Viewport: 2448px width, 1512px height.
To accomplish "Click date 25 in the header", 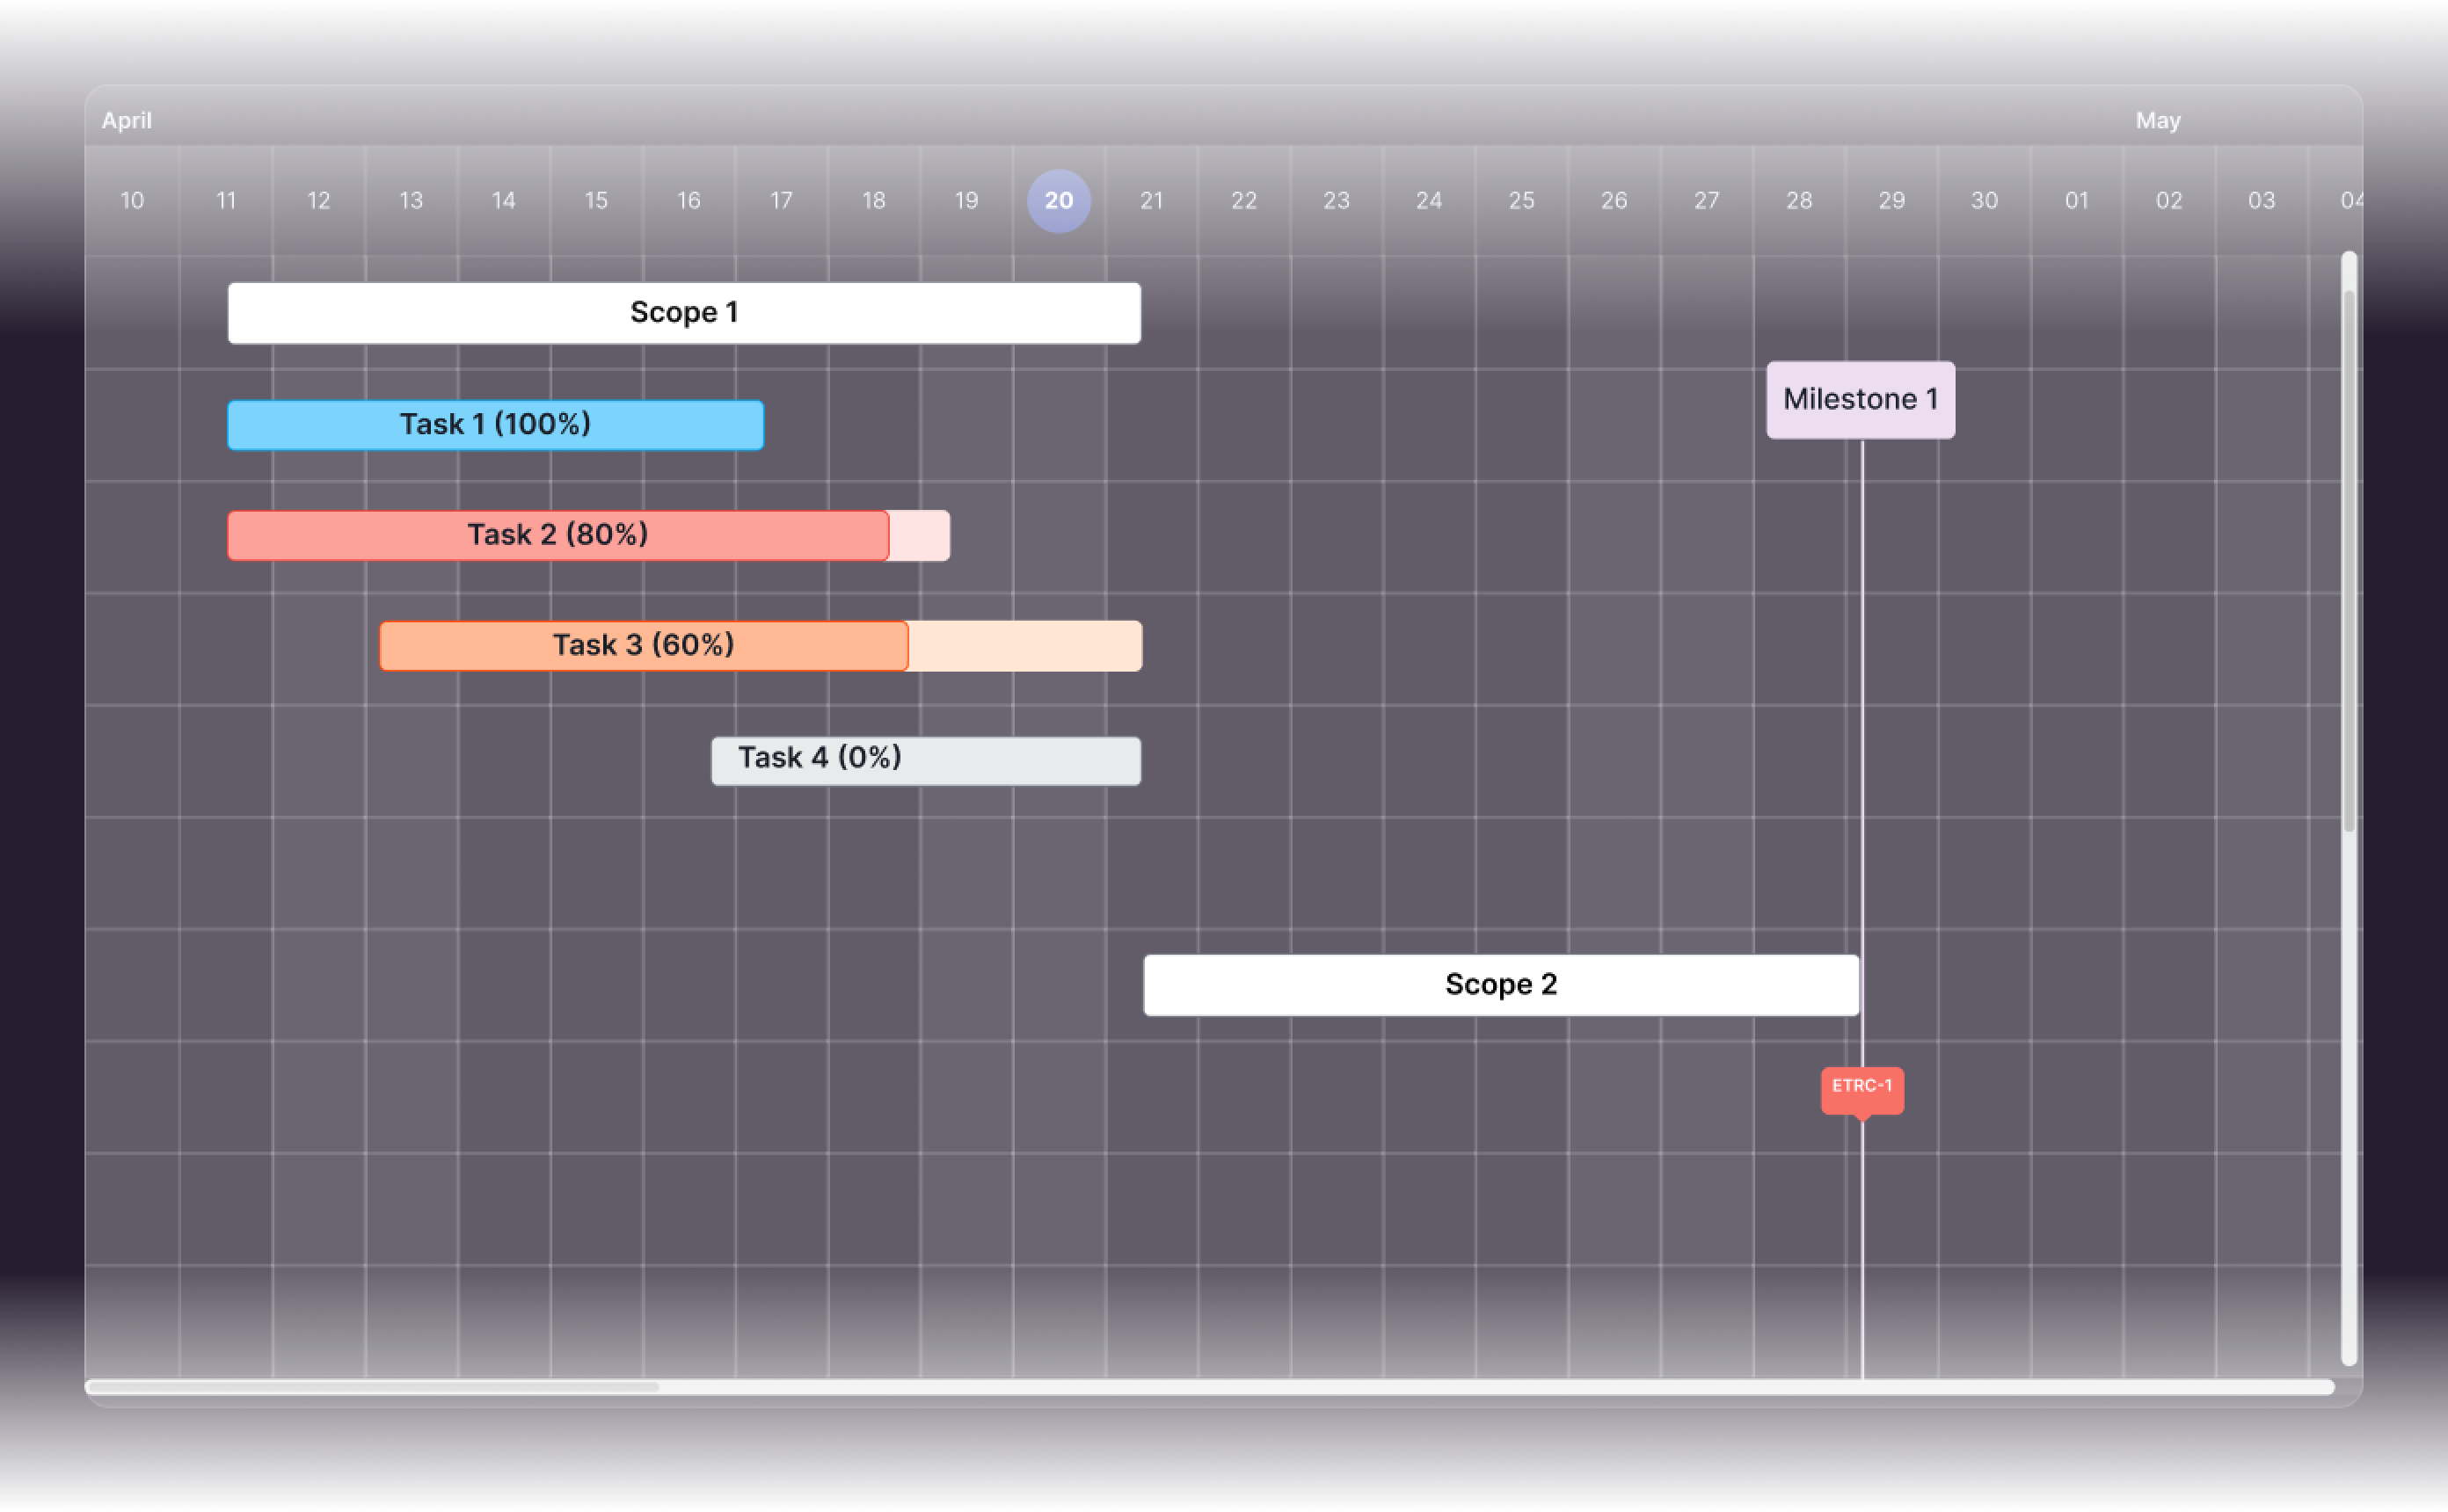I will (x=1522, y=201).
